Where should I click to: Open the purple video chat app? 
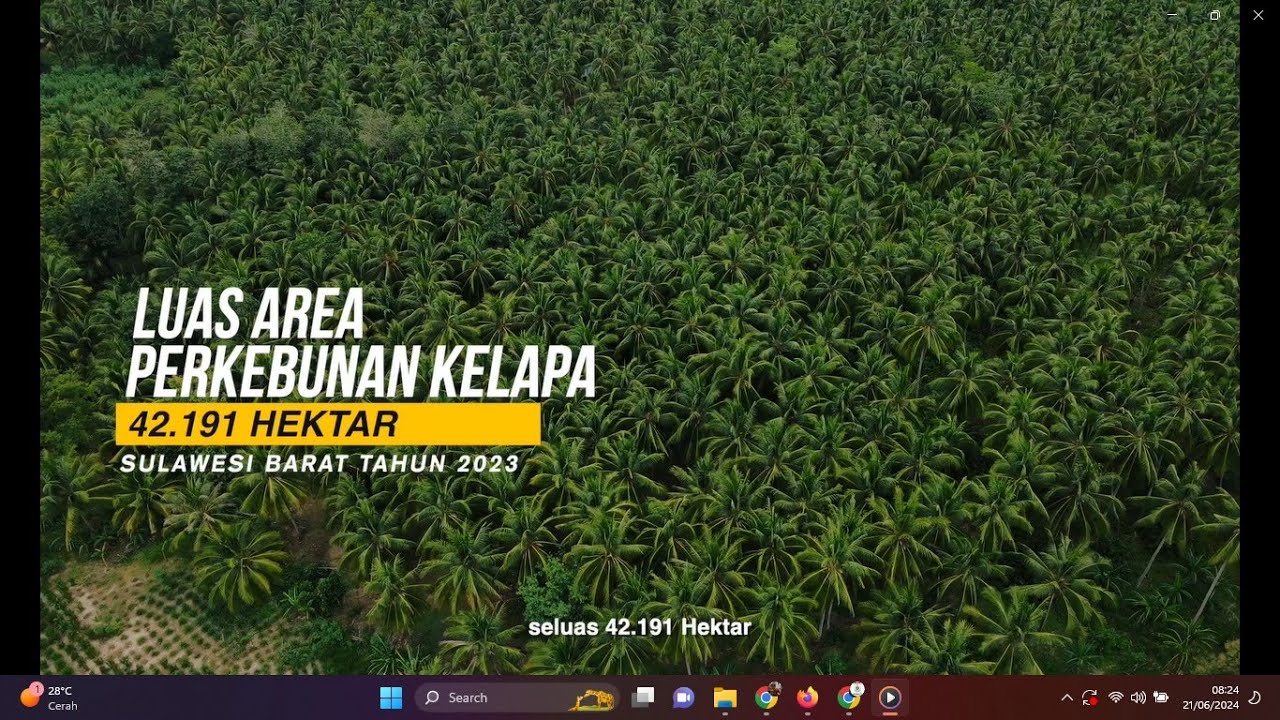point(684,697)
